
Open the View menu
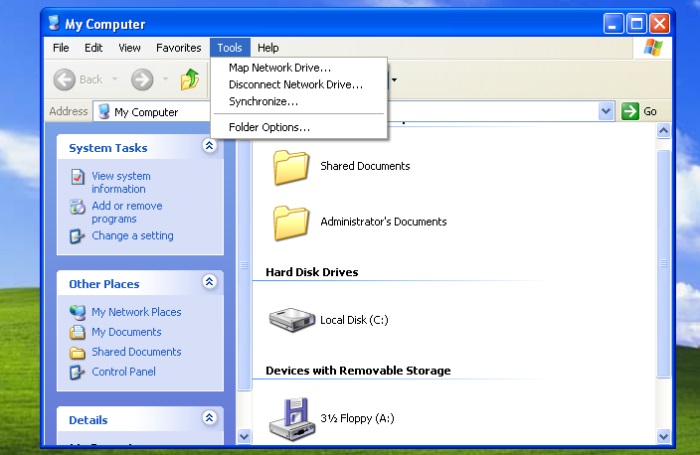(x=129, y=48)
